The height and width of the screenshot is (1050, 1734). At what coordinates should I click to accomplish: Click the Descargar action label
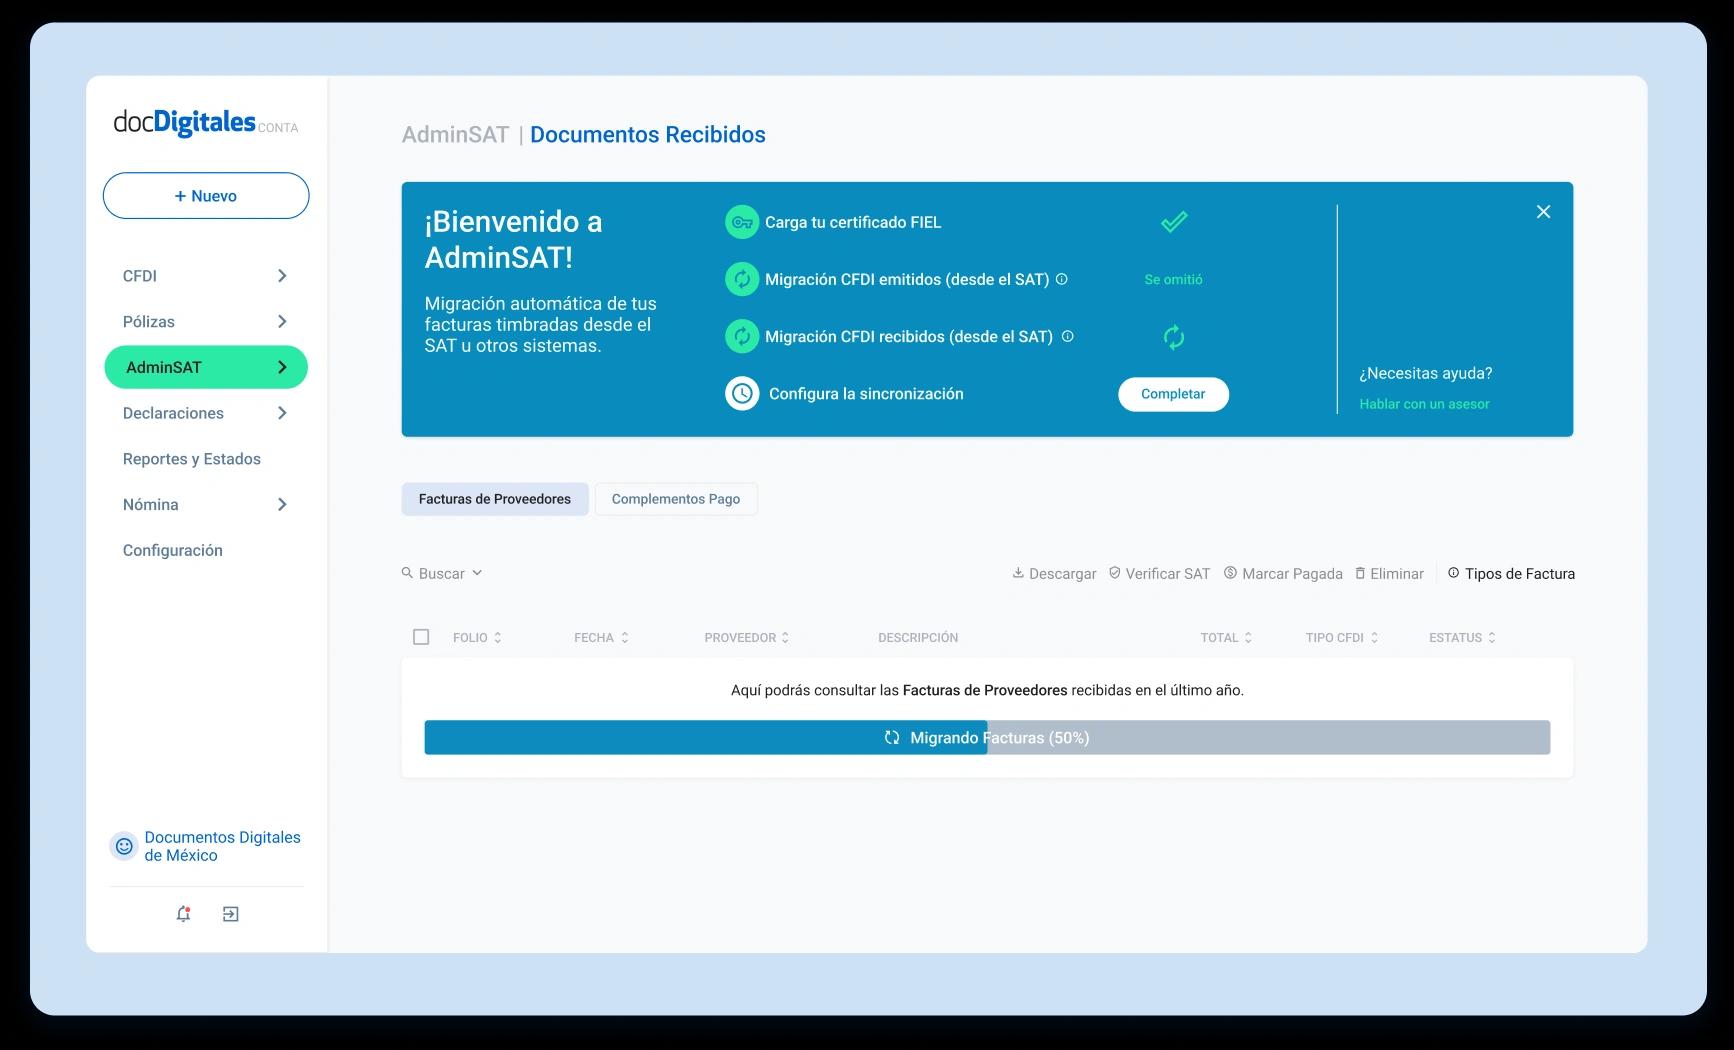(1062, 574)
